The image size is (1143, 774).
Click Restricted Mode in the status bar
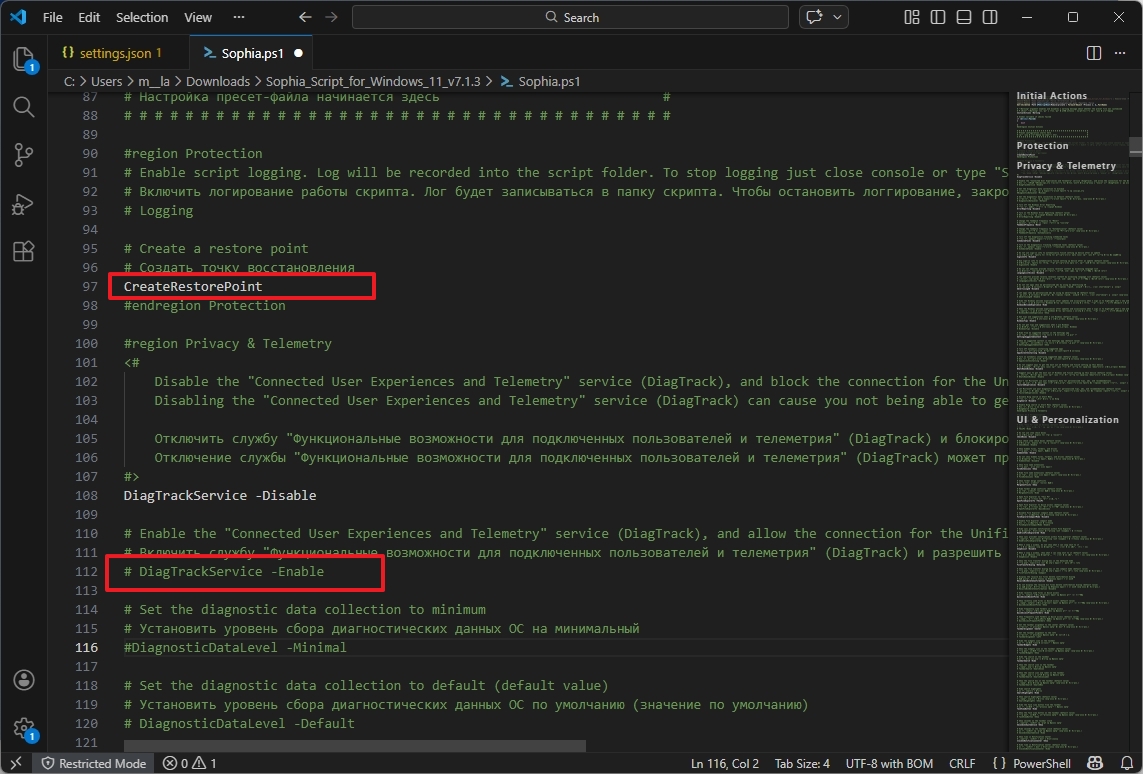(x=93, y=763)
